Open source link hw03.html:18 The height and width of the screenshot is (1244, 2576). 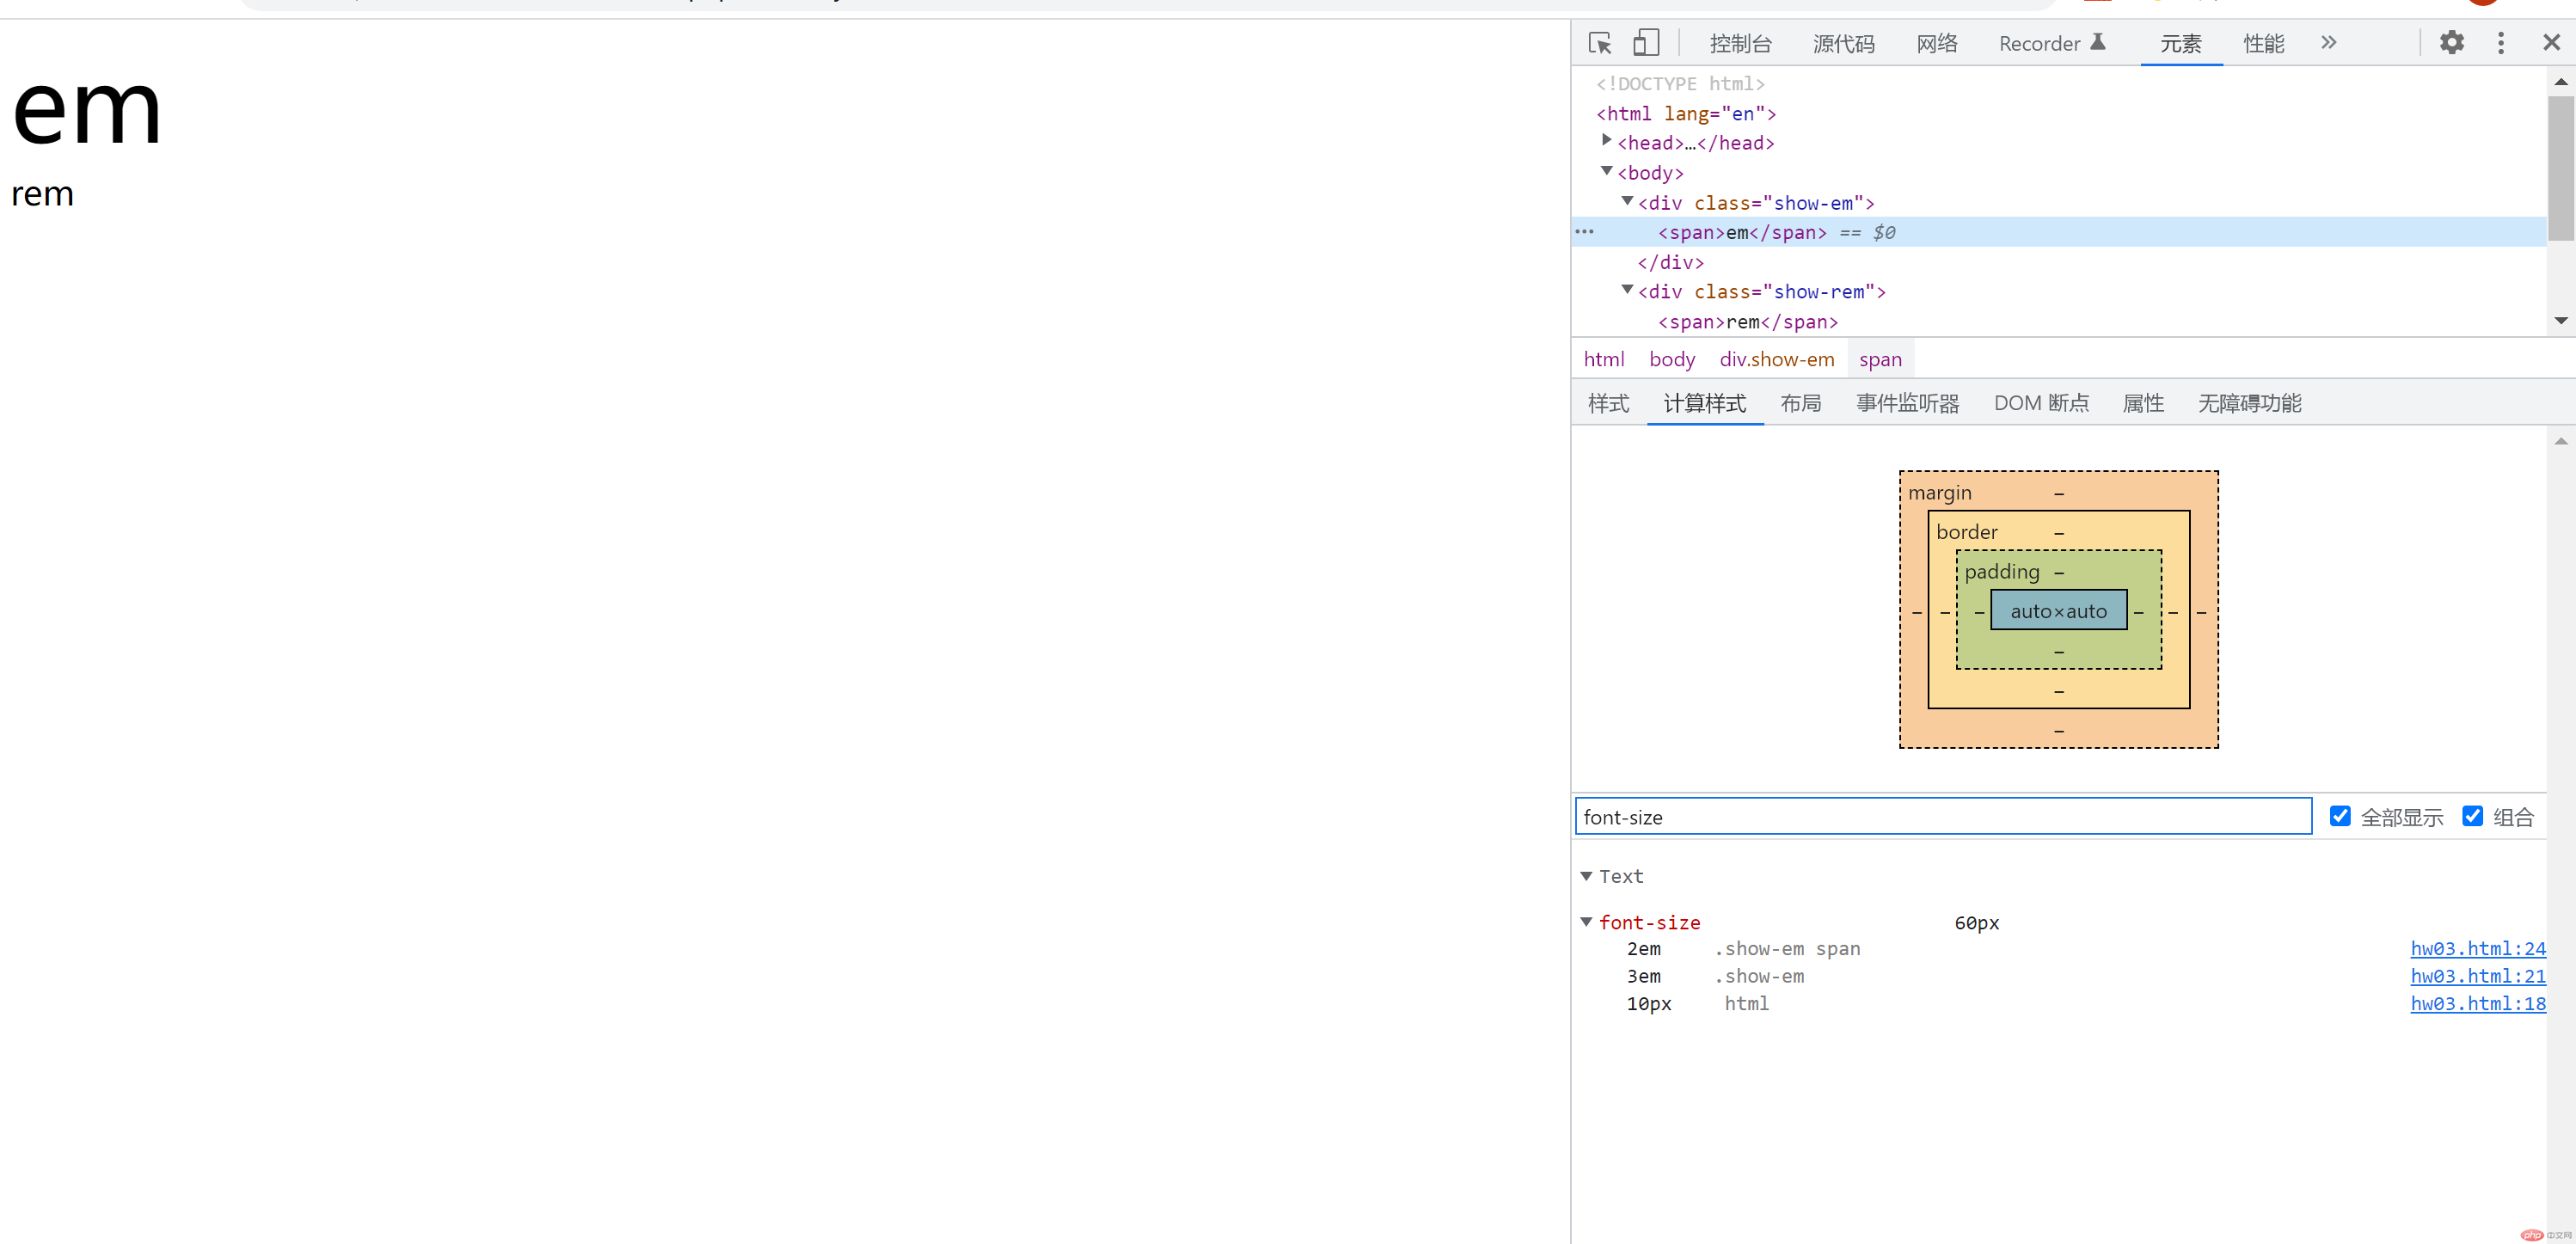pyautogui.click(x=2477, y=1003)
